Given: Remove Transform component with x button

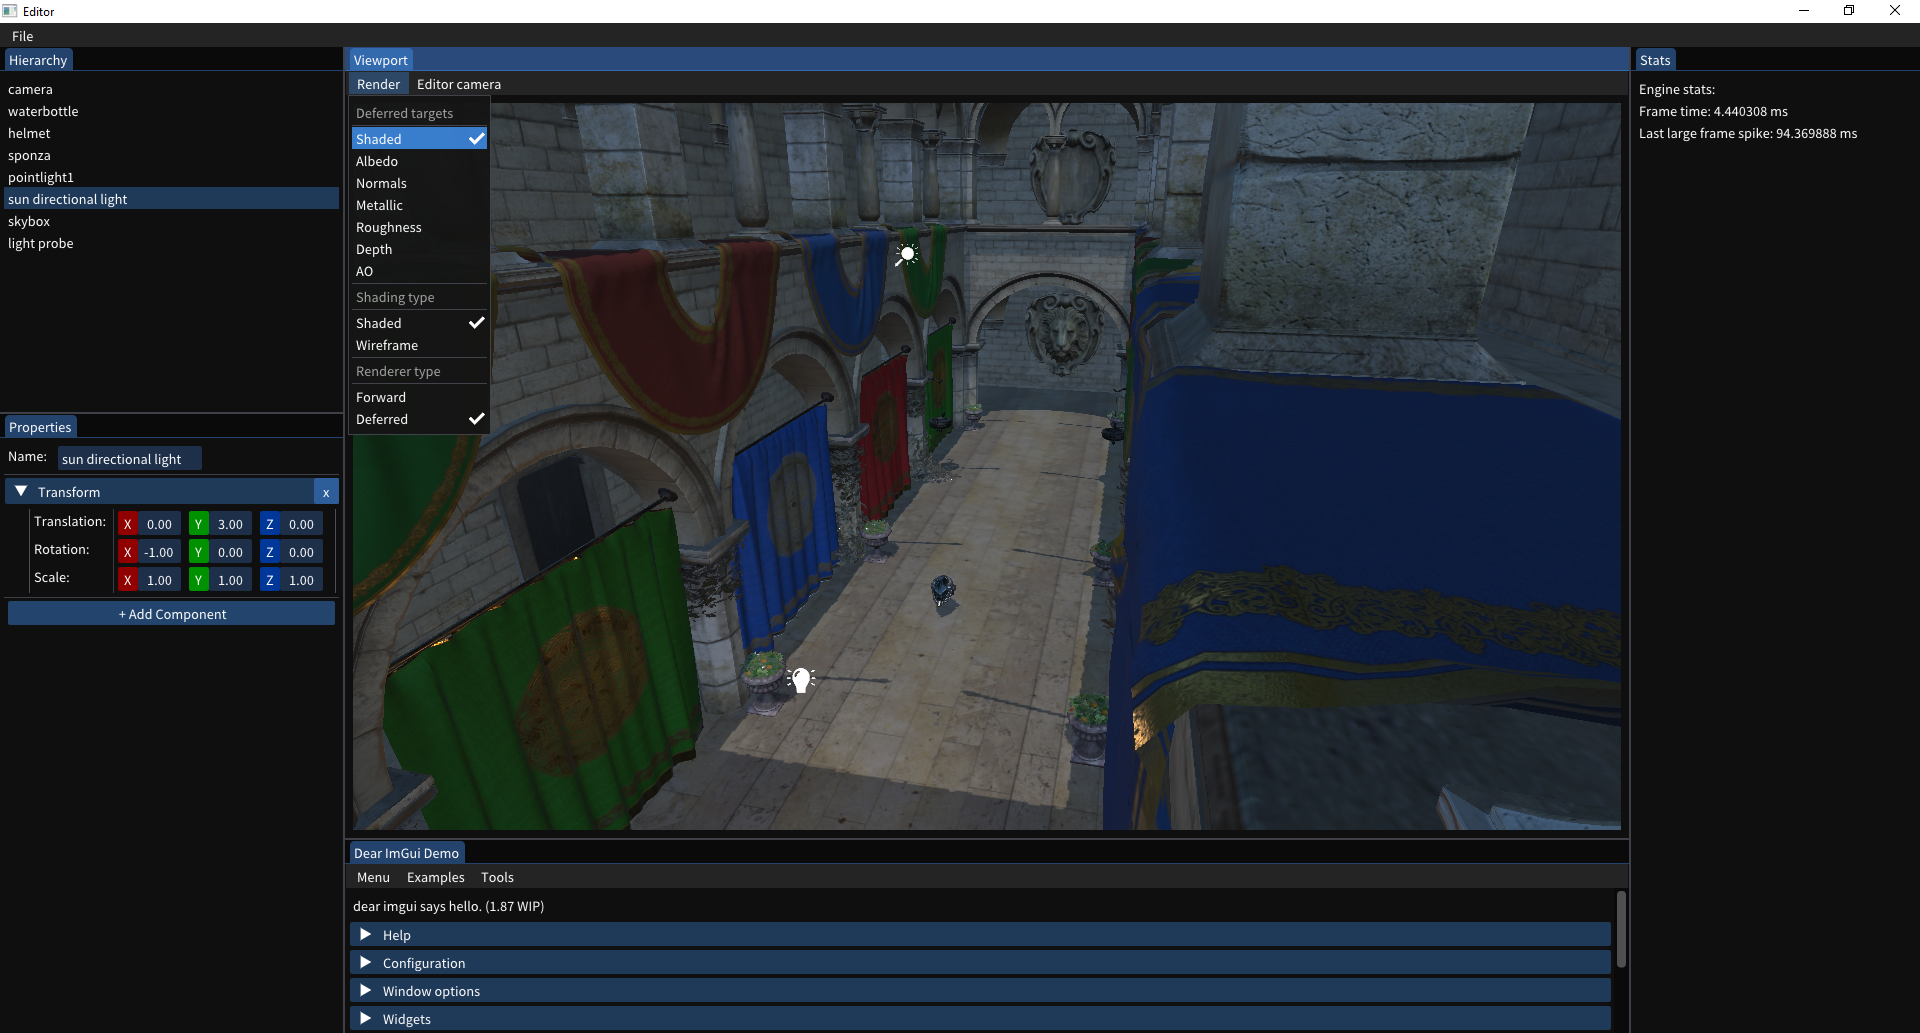Looking at the screenshot, I should pos(326,492).
